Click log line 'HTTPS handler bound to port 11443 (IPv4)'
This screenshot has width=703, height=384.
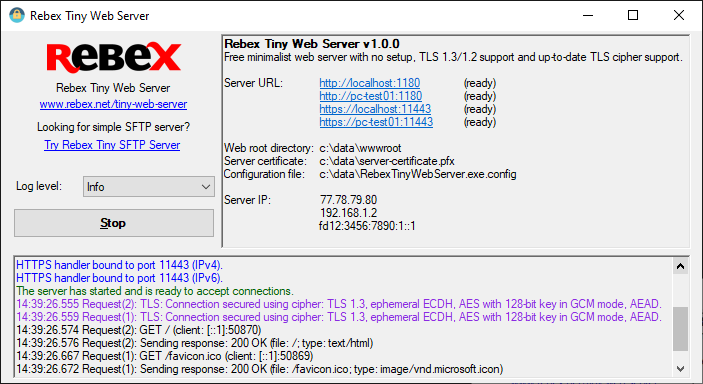(119, 265)
